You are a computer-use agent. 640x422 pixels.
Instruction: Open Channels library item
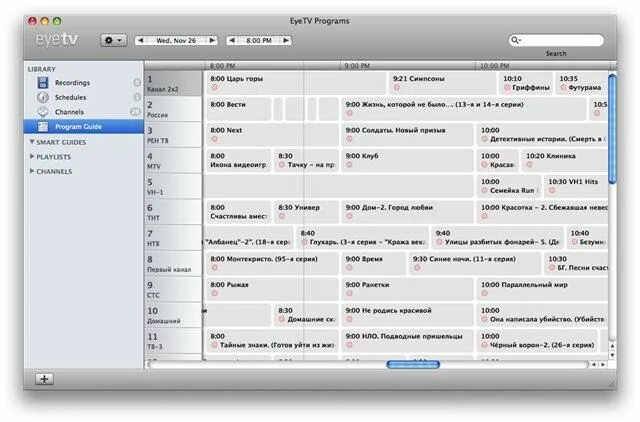click(x=83, y=112)
